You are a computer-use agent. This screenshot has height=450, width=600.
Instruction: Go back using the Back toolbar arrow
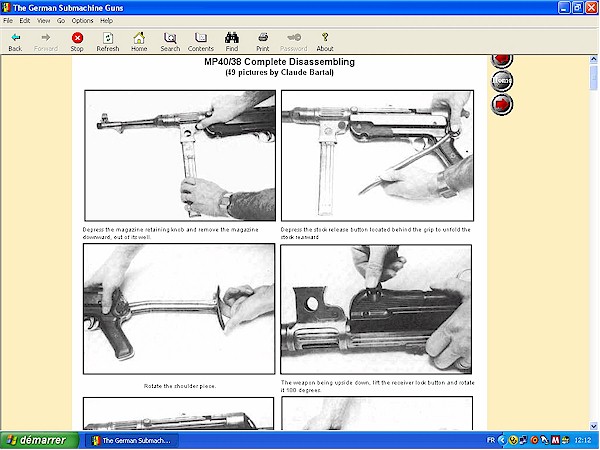(15, 38)
